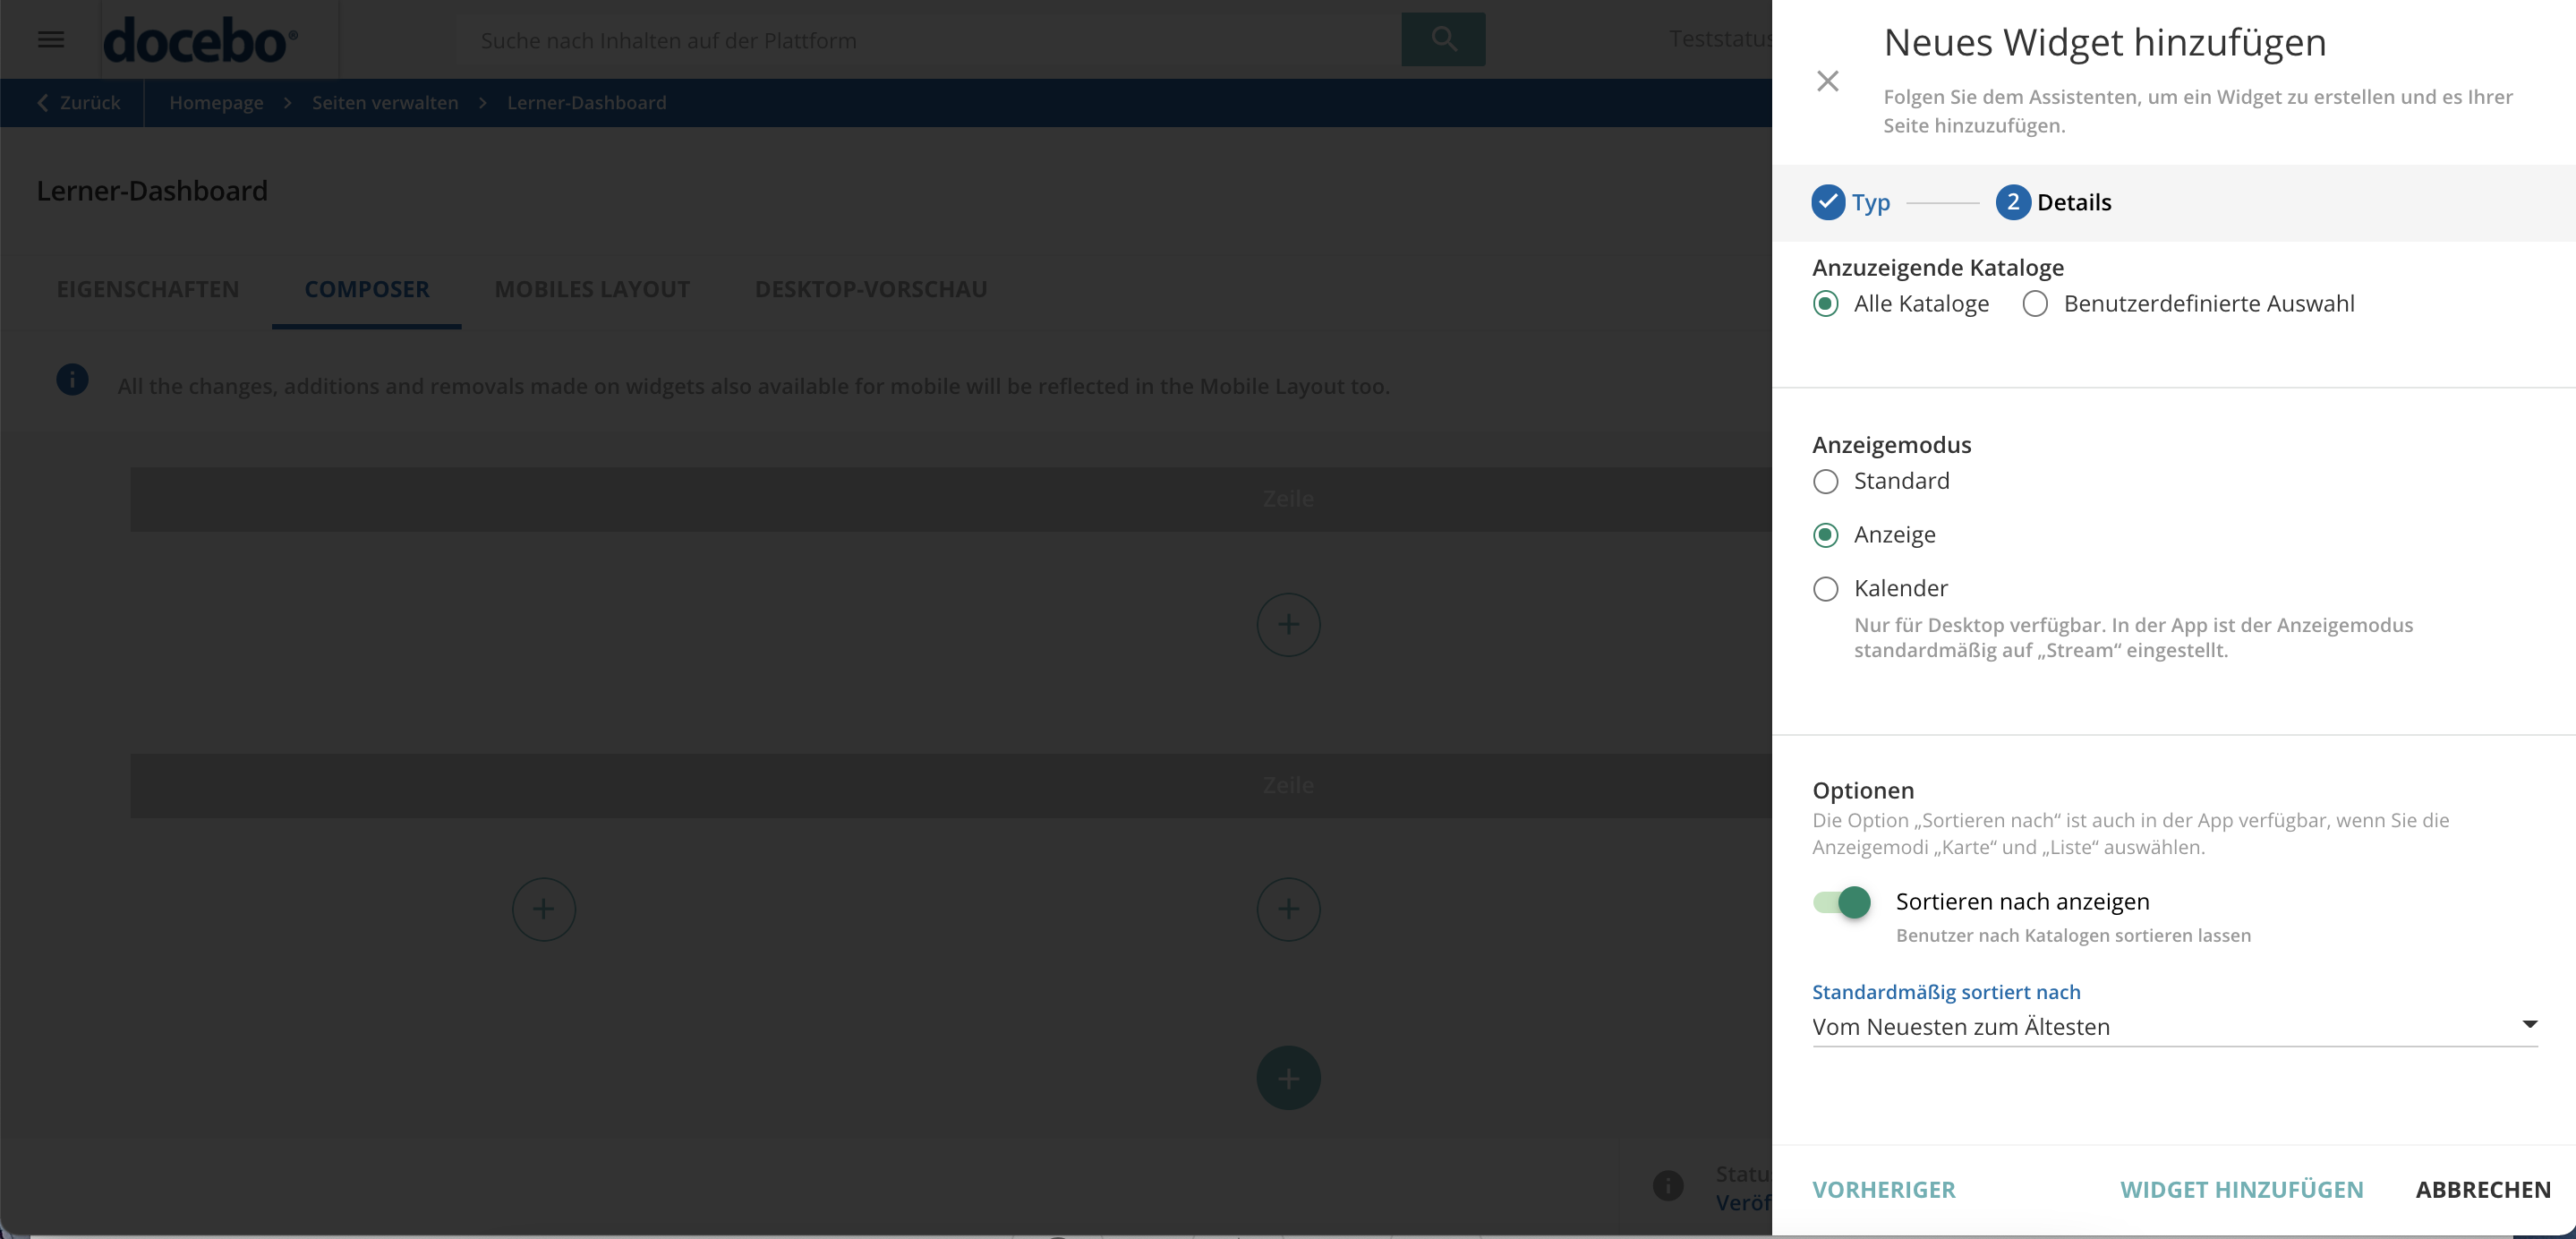Go to Homepage breadcrumb
This screenshot has height=1239, width=2576.
(216, 103)
